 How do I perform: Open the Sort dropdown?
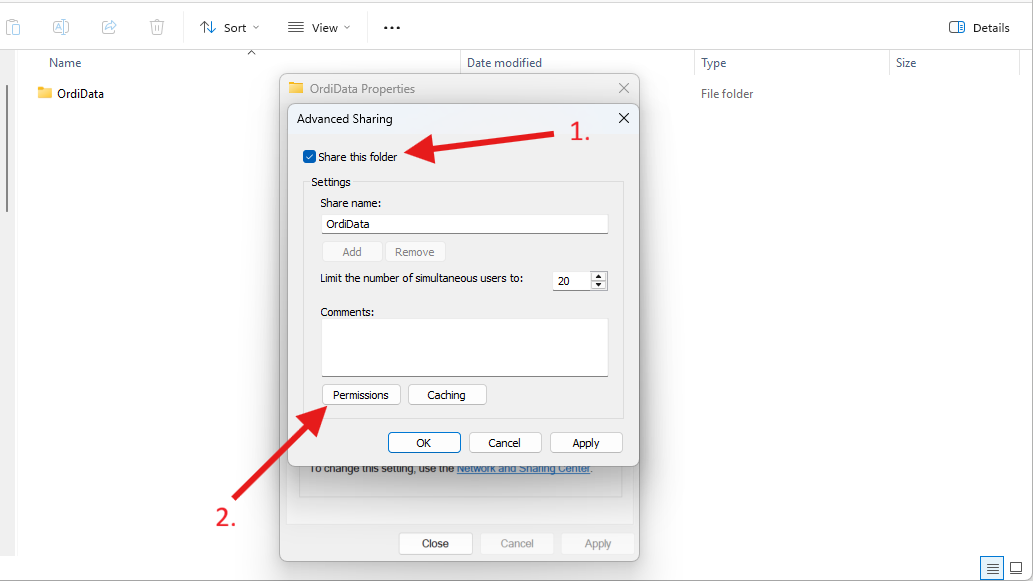tap(229, 28)
